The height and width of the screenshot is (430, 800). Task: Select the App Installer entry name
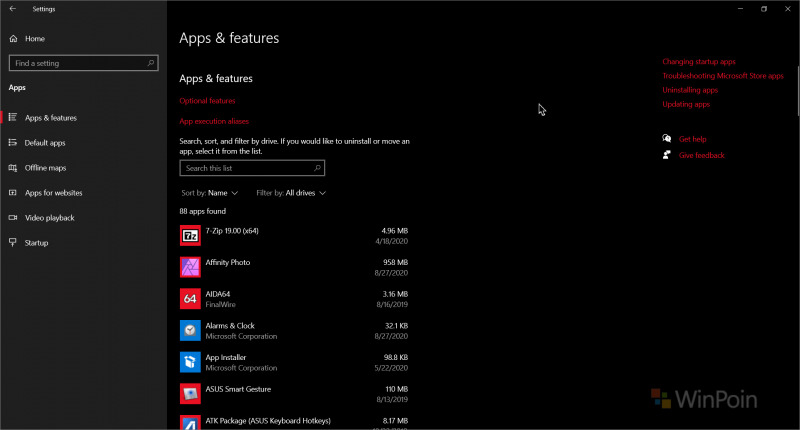(x=226, y=358)
